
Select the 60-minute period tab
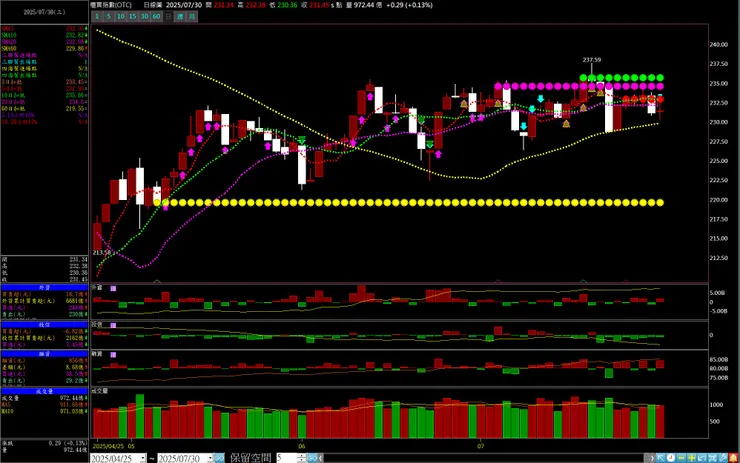156,17
